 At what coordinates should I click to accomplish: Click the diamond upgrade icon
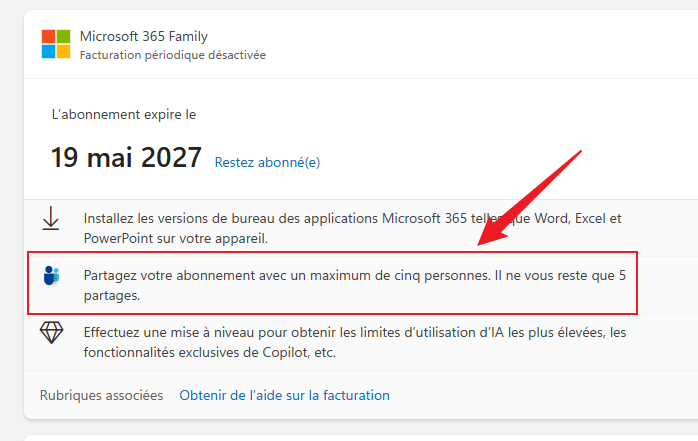[52, 332]
